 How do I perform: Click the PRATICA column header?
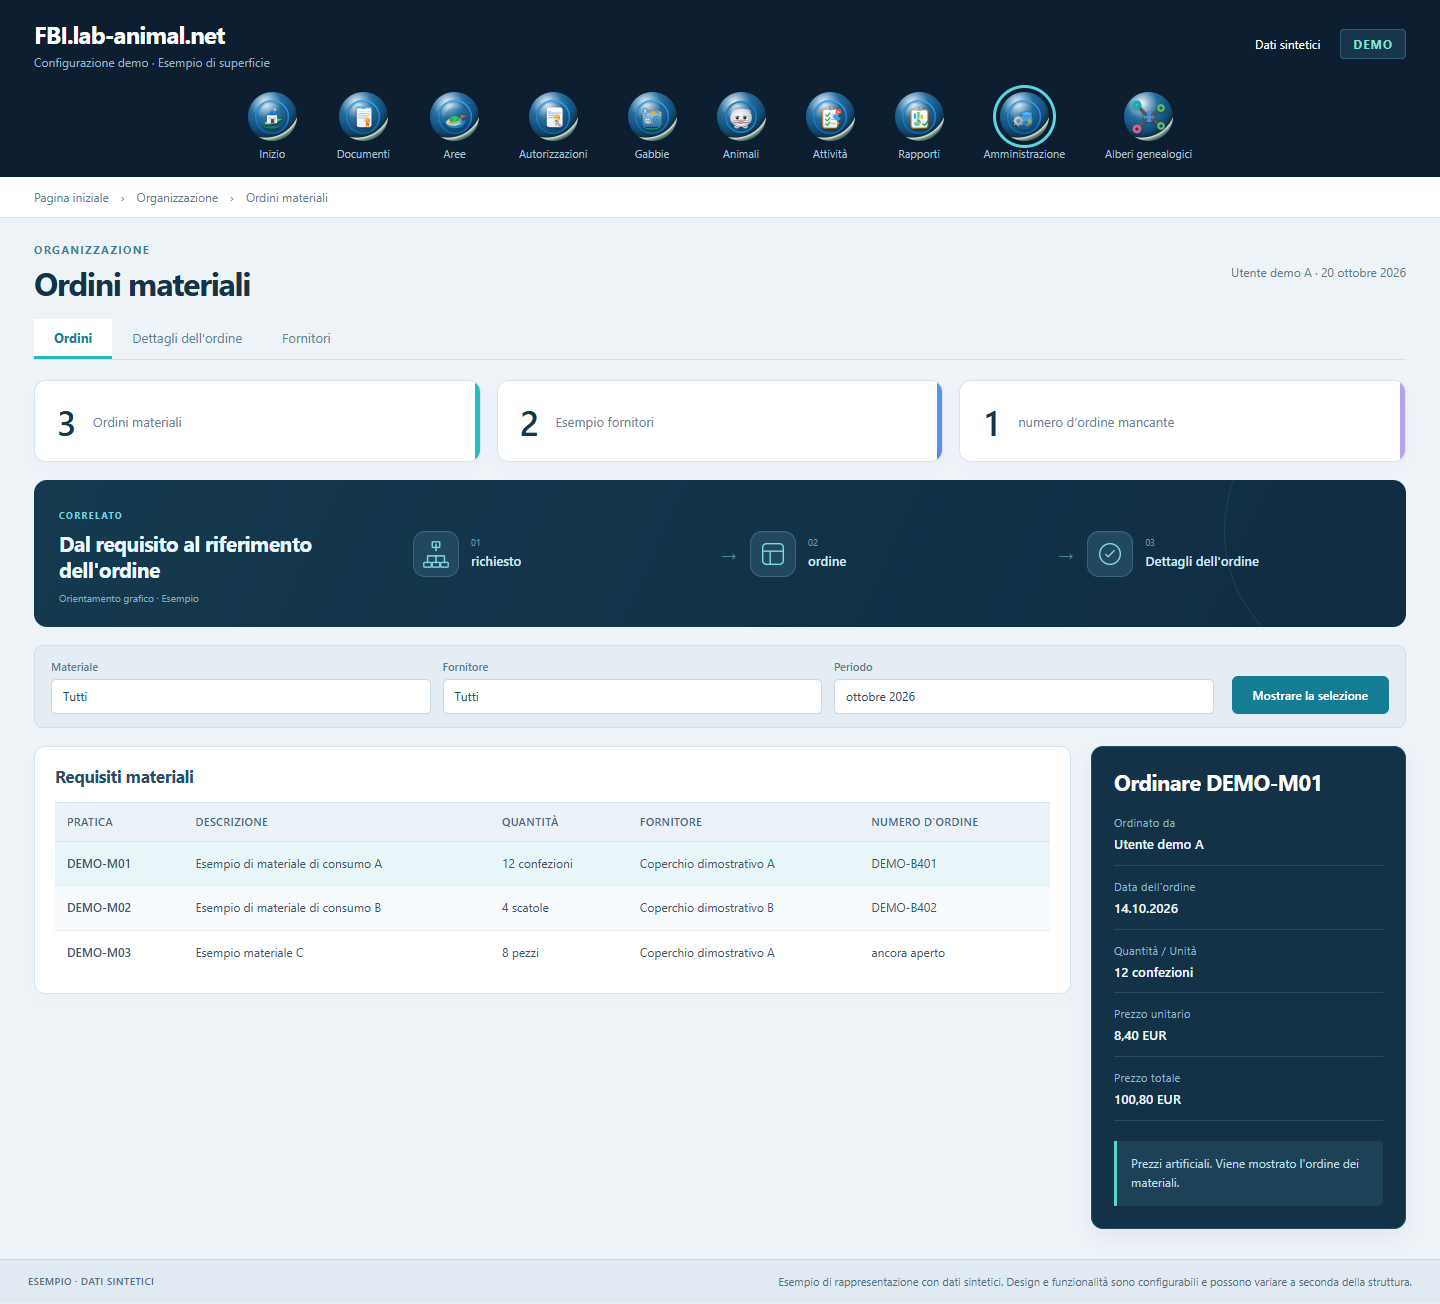90,822
